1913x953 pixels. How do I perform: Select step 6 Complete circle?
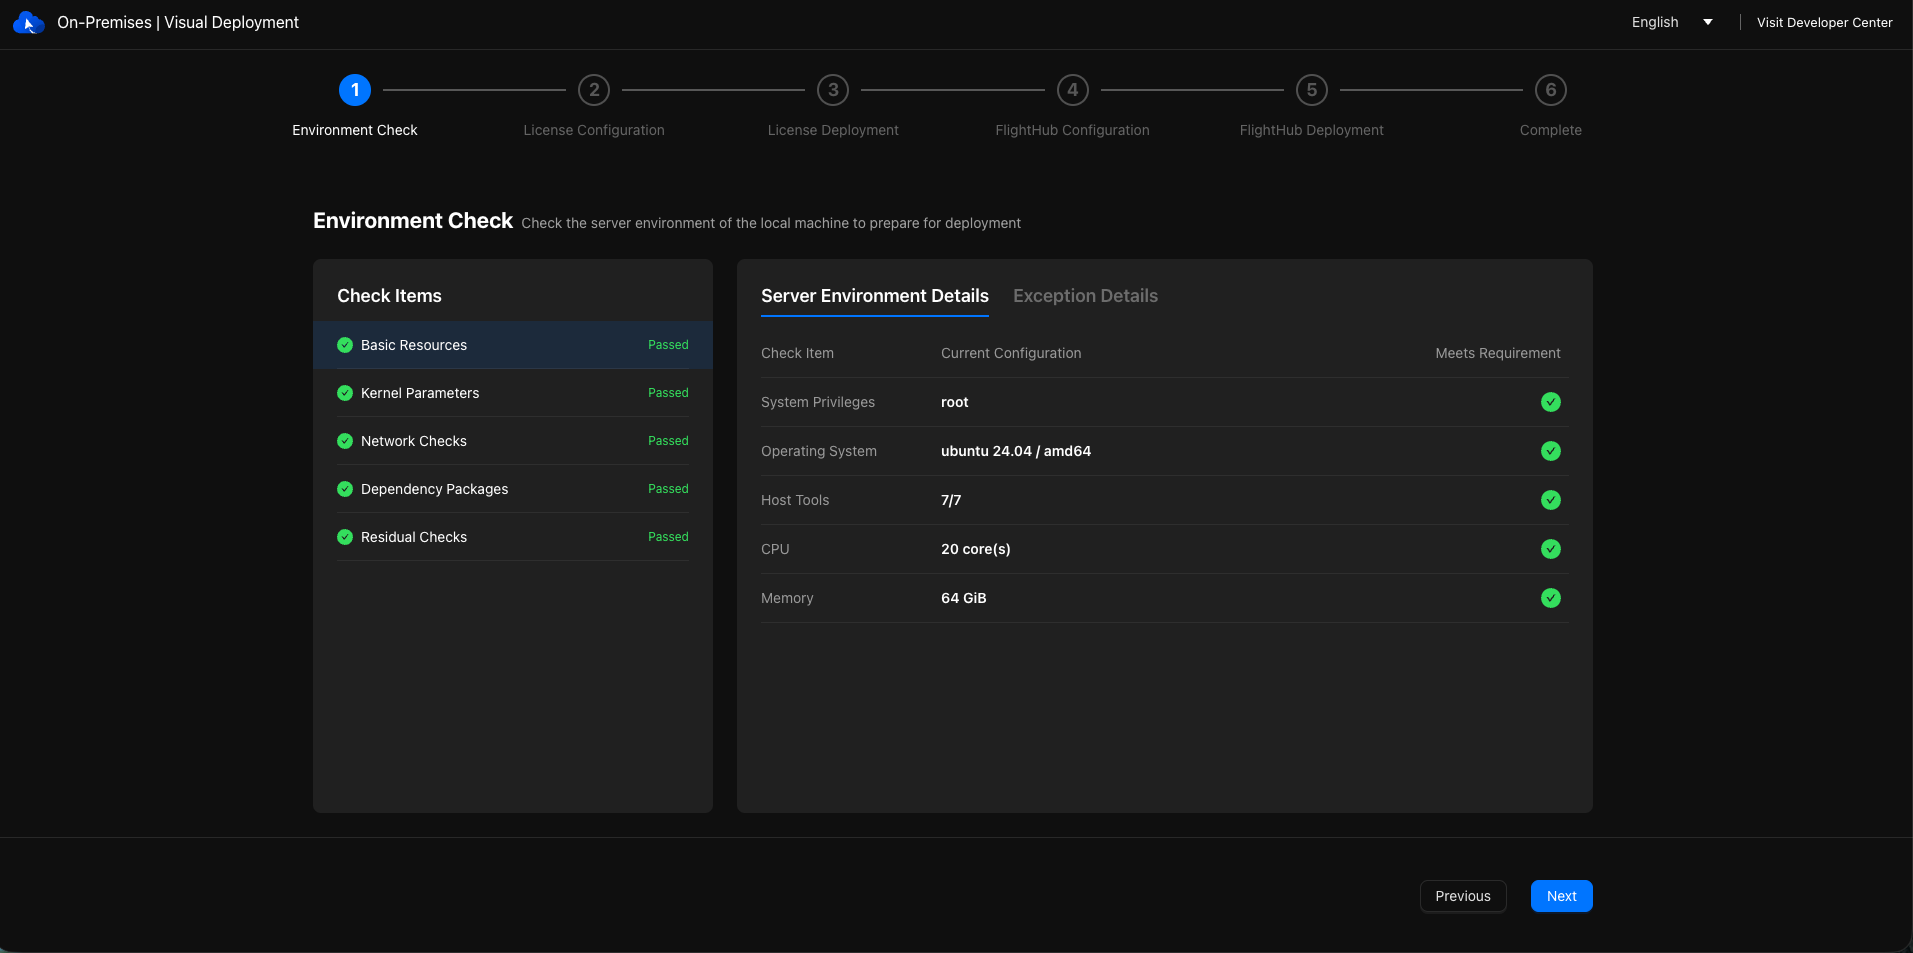coord(1551,90)
